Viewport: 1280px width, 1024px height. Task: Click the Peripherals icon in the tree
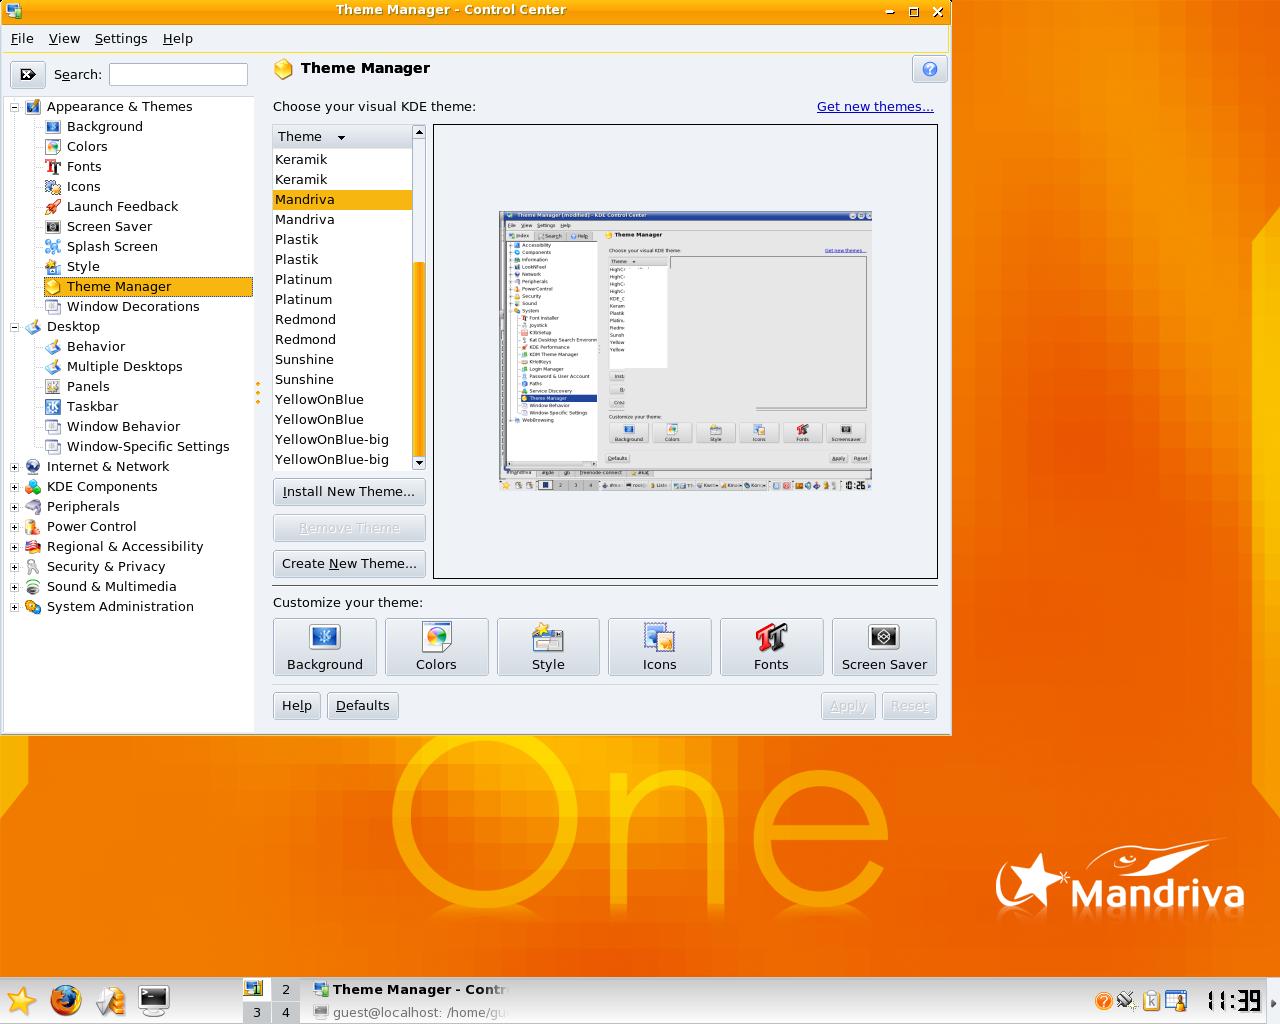click(33, 507)
